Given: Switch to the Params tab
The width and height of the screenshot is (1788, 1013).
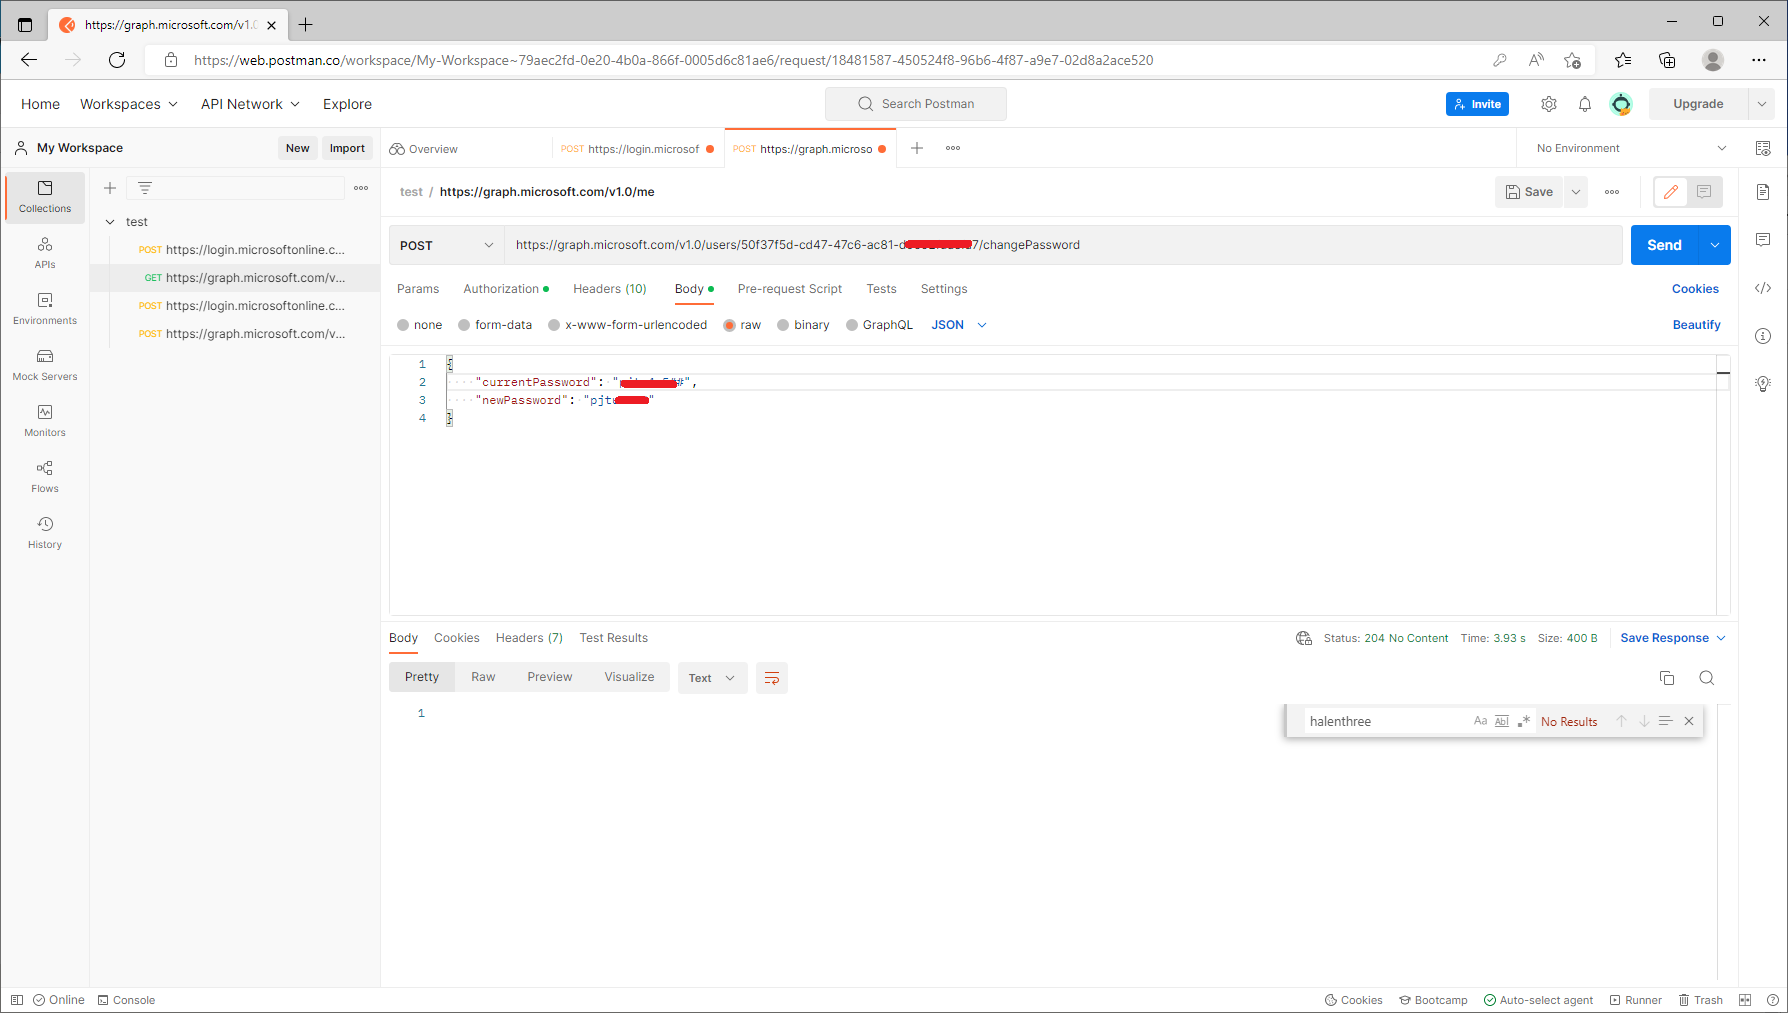Looking at the screenshot, I should click(x=418, y=289).
